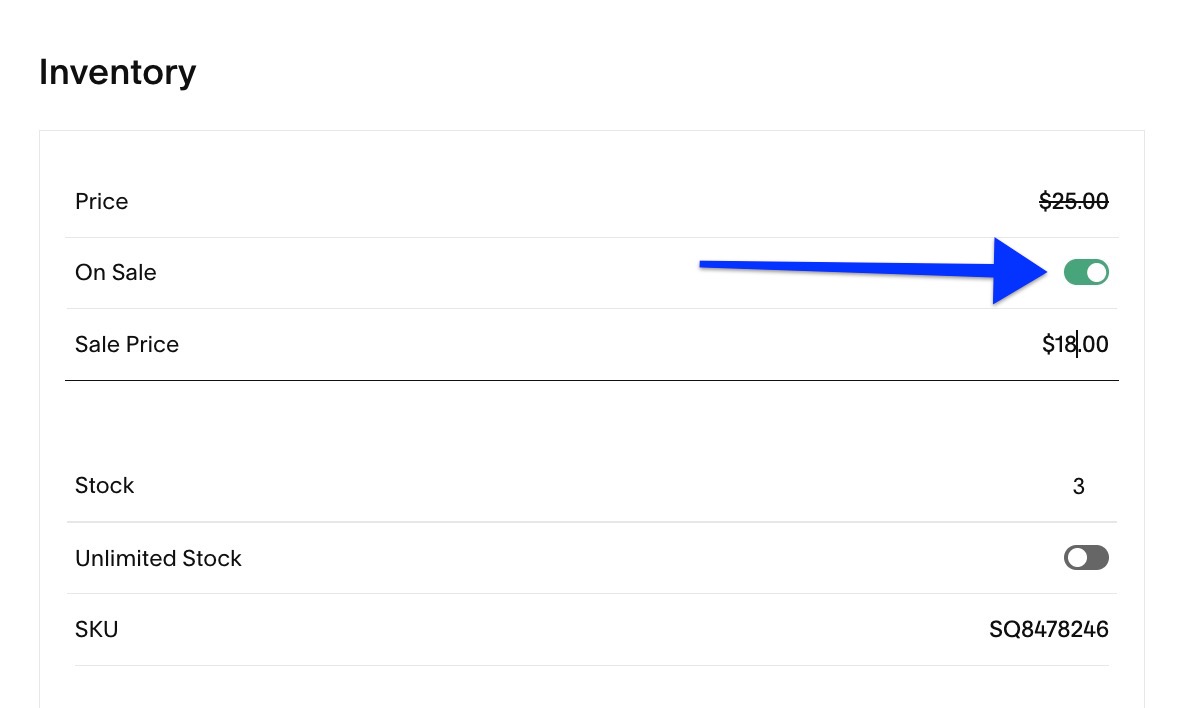This screenshot has width=1184, height=708.
Task: Click the white knob of On Sale switch
Action: pyautogui.click(x=1096, y=272)
